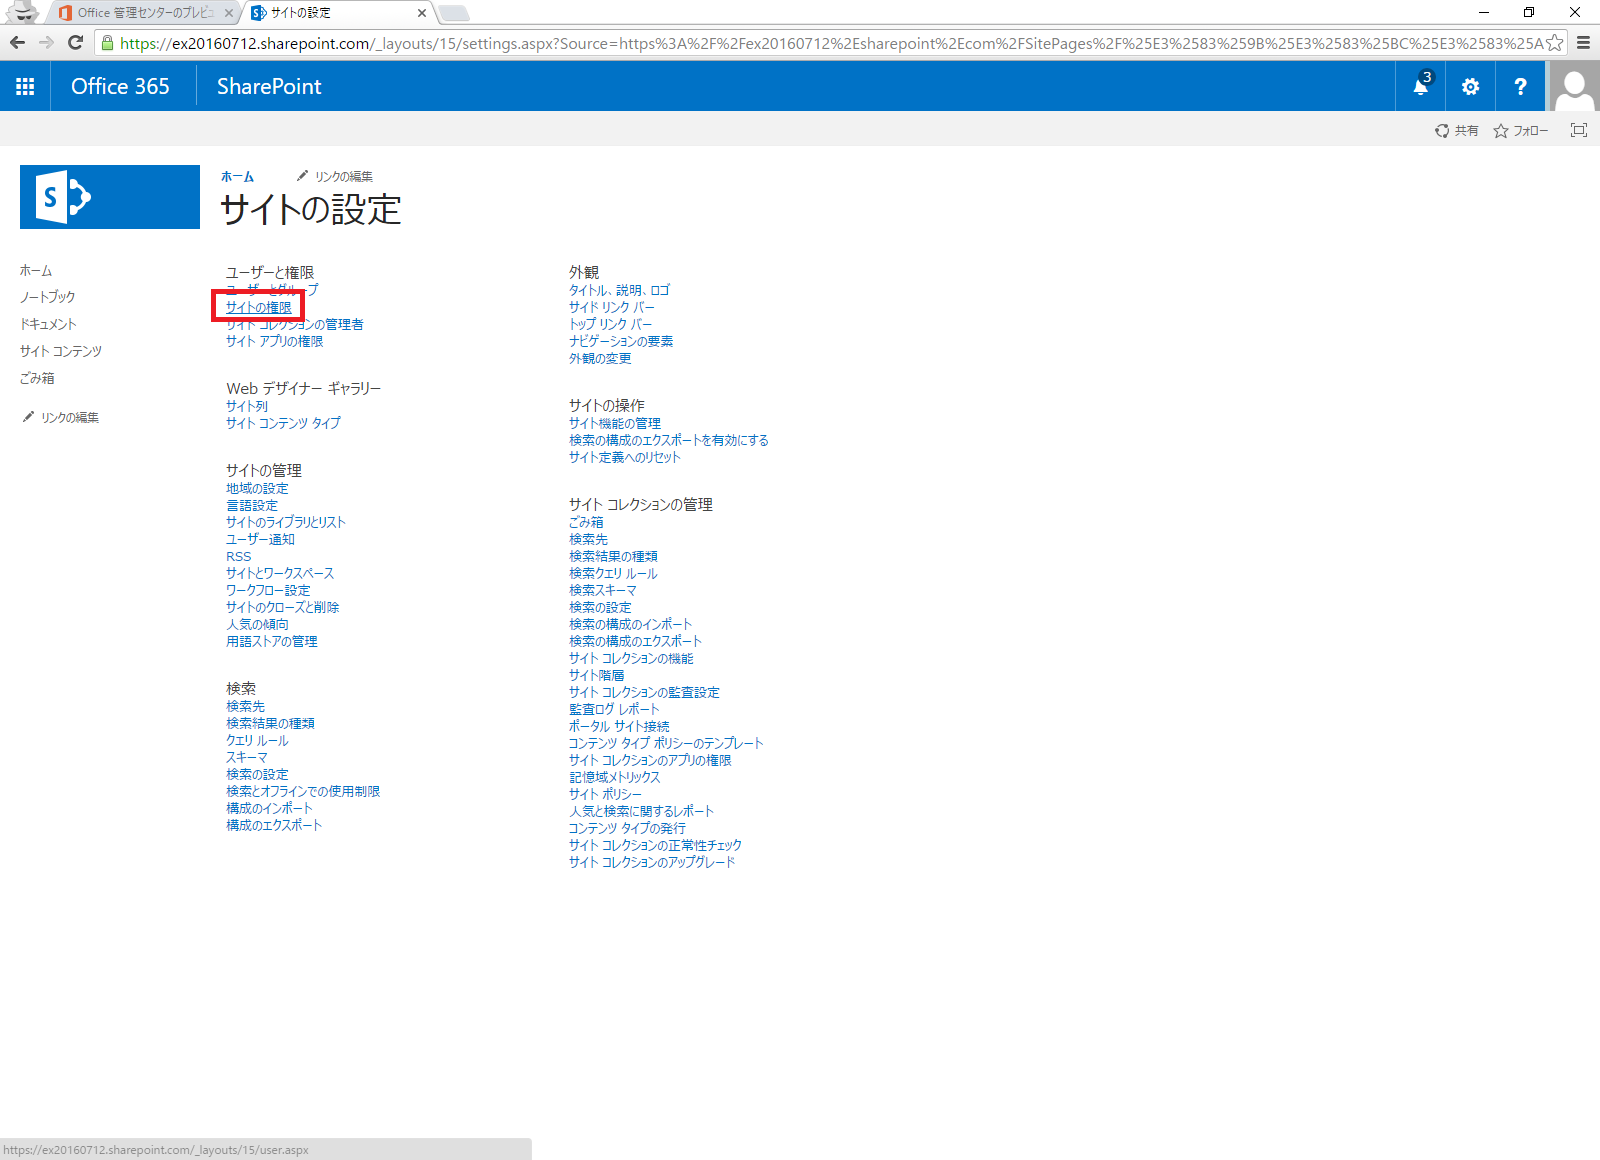1600x1160 pixels.
Task: Go to ノートブック in left navigation
Action: (47, 297)
